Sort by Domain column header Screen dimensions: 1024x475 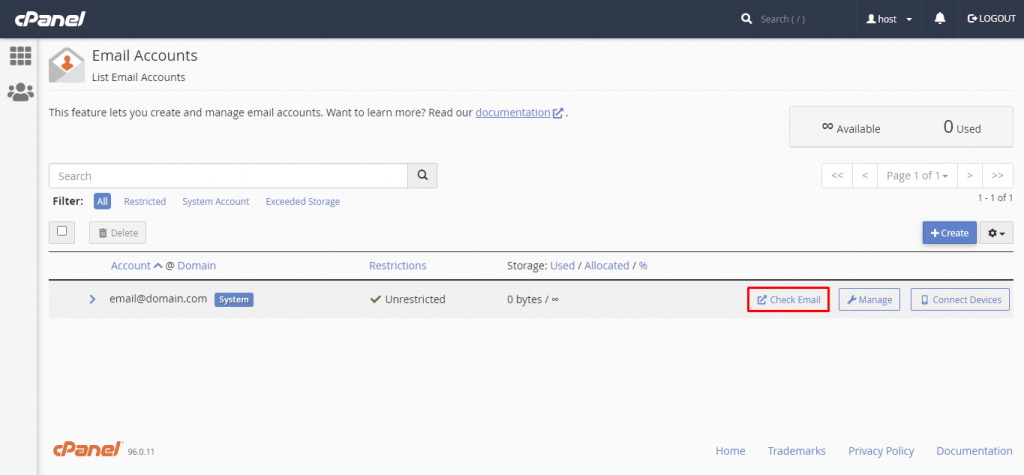click(x=197, y=265)
